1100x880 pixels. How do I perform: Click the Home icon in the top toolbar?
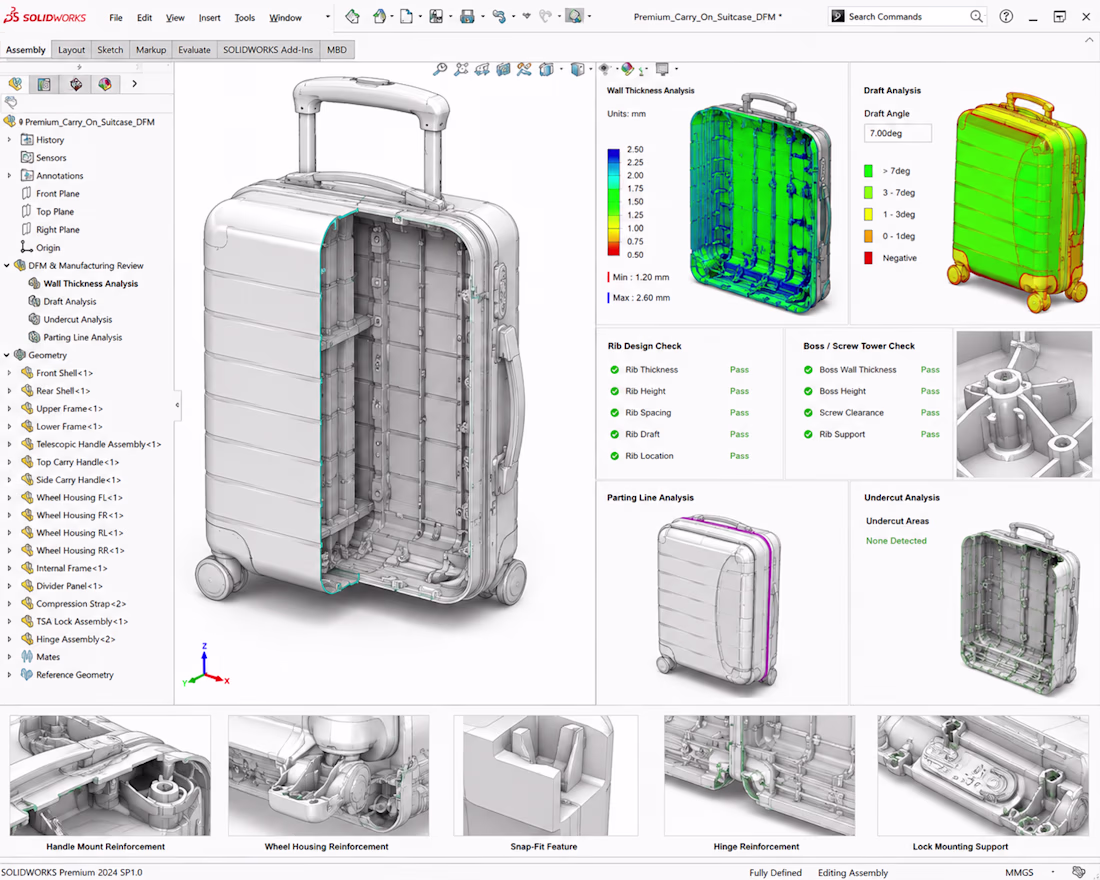click(352, 16)
